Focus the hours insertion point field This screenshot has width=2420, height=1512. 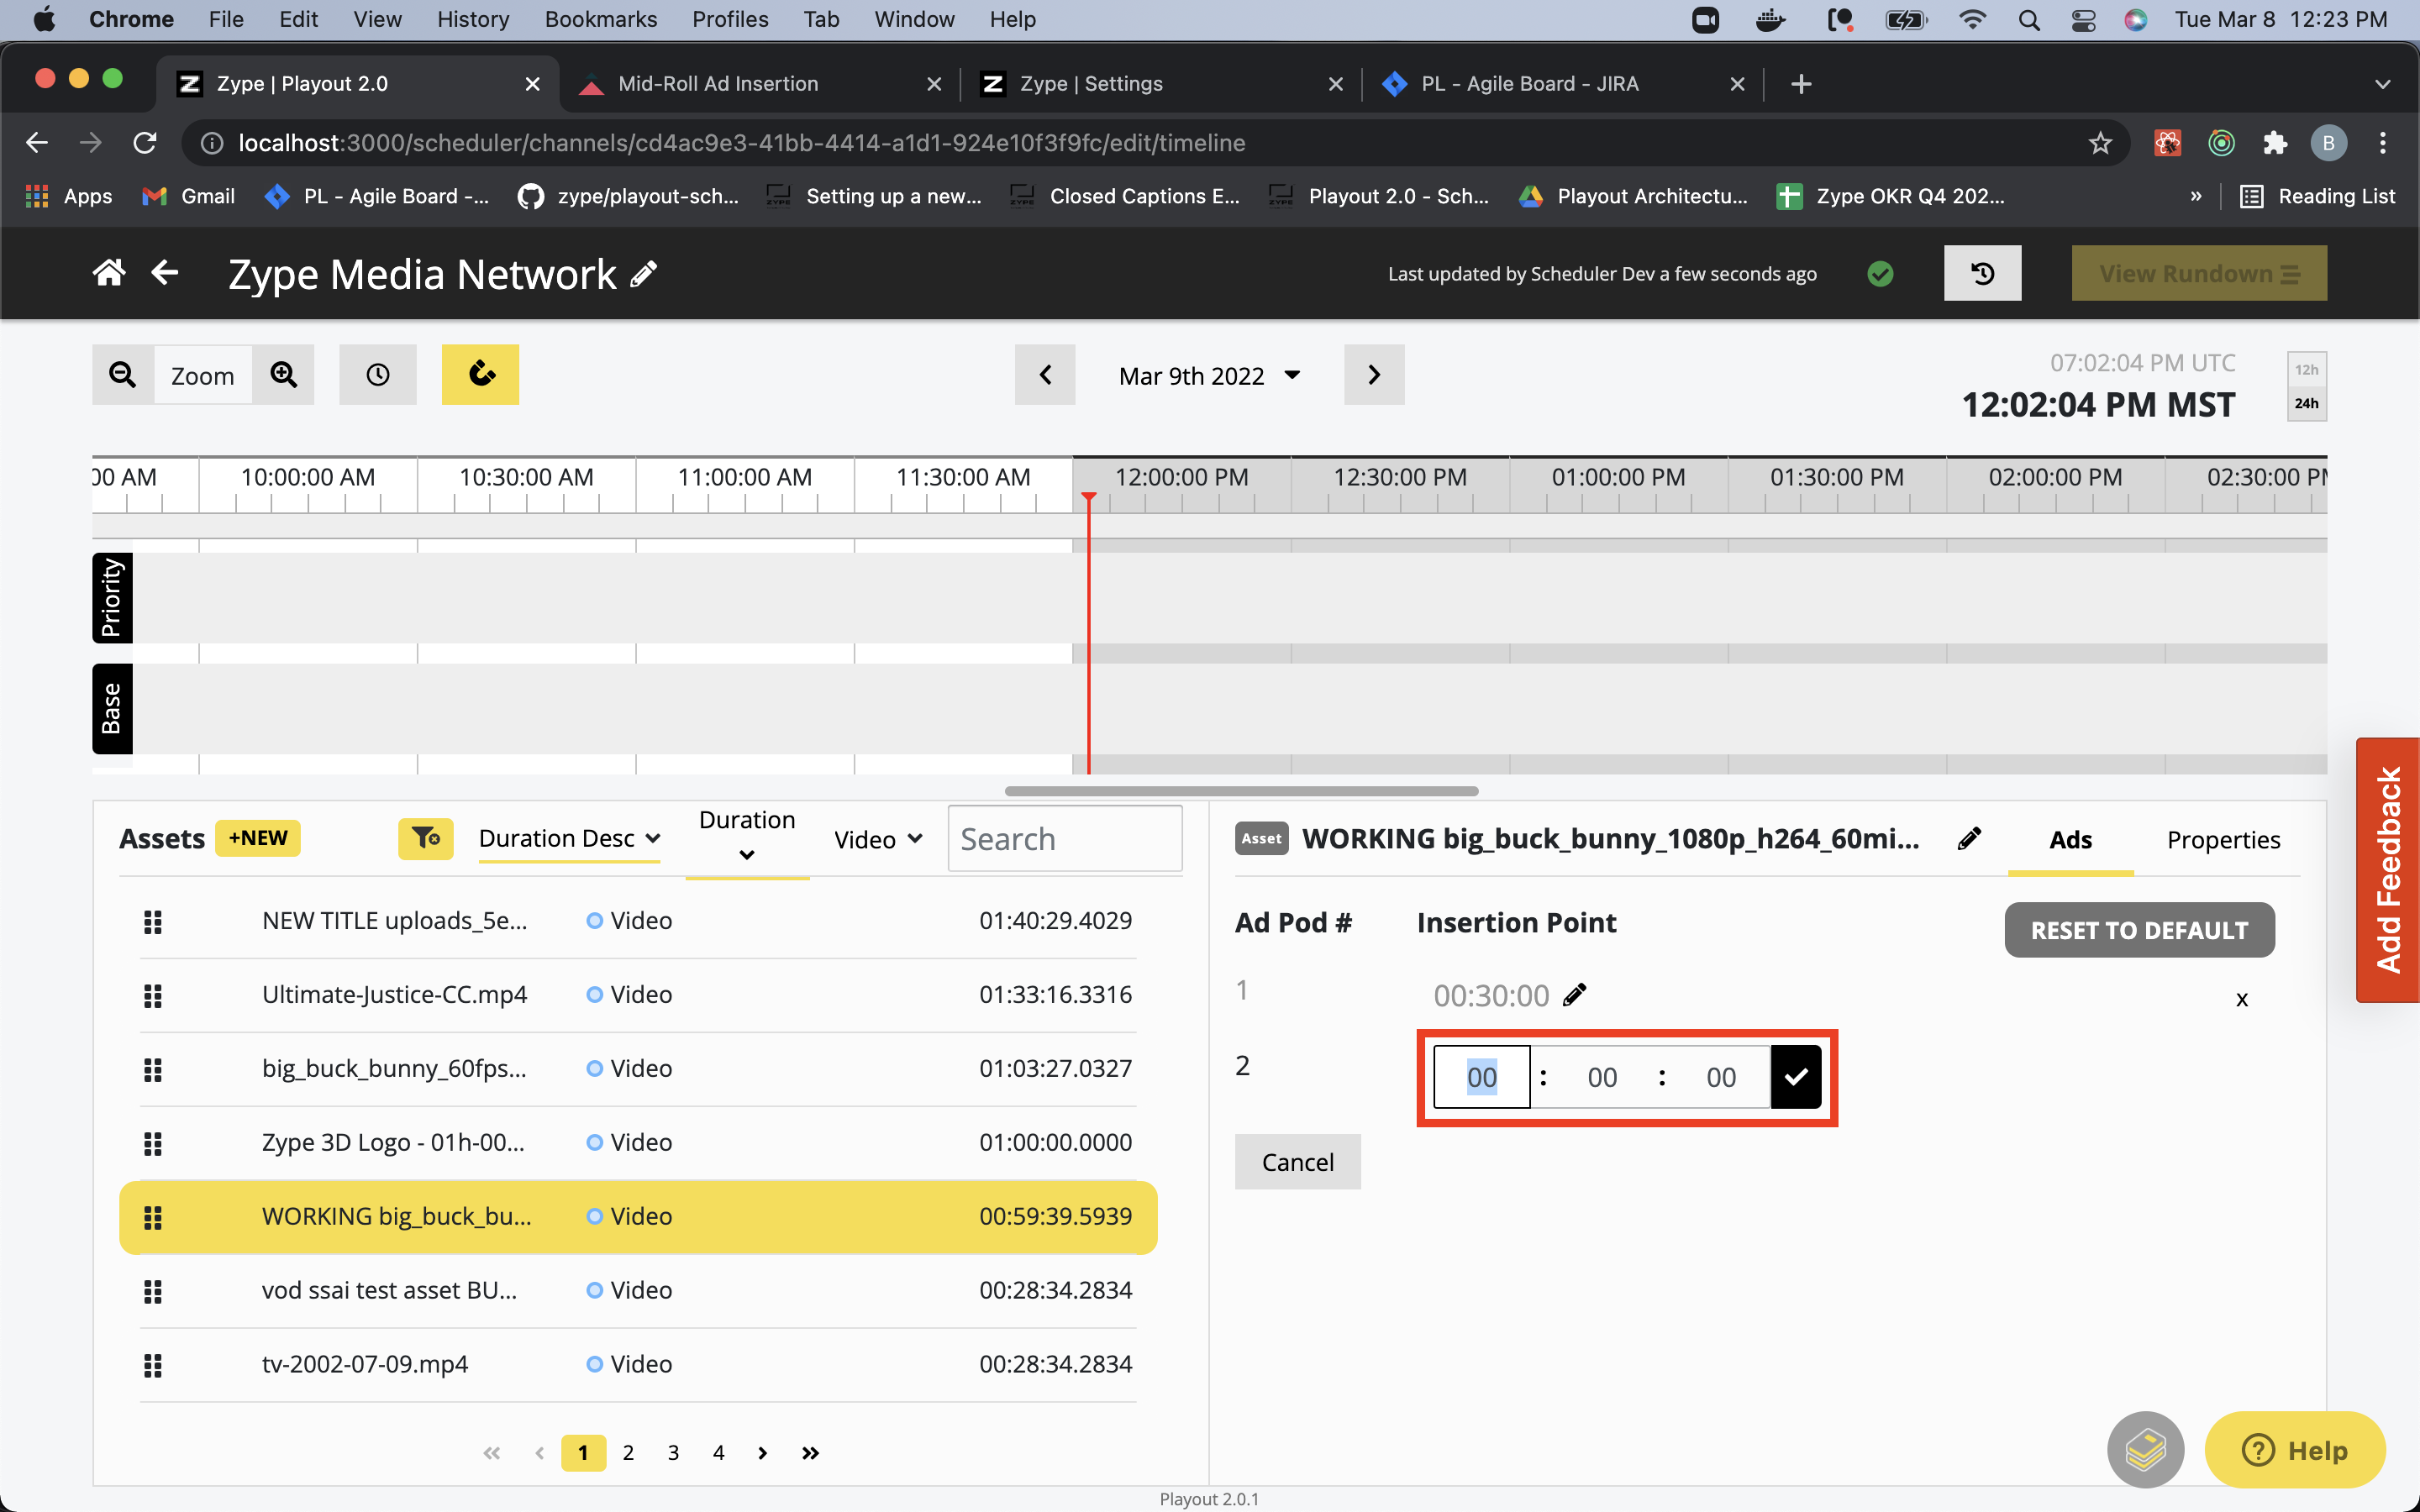coord(1481,1077)
